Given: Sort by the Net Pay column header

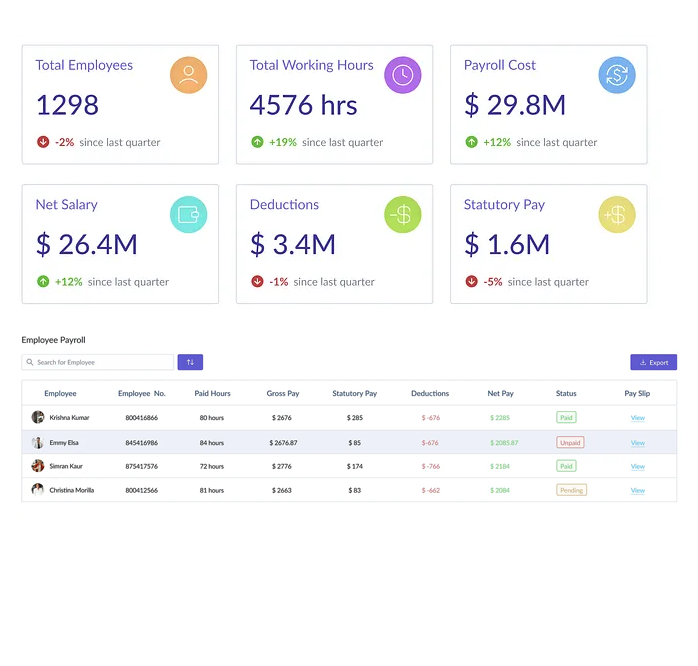Looking at the screenshot, I should (x=501, y=394).
